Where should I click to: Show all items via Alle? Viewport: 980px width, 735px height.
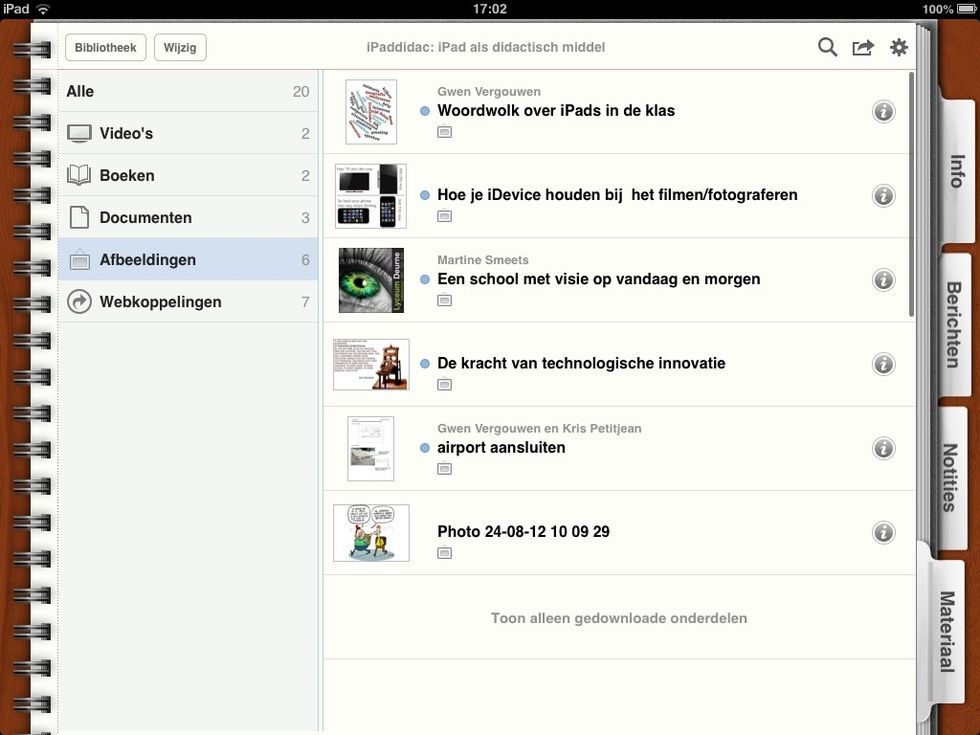point(188,91)
